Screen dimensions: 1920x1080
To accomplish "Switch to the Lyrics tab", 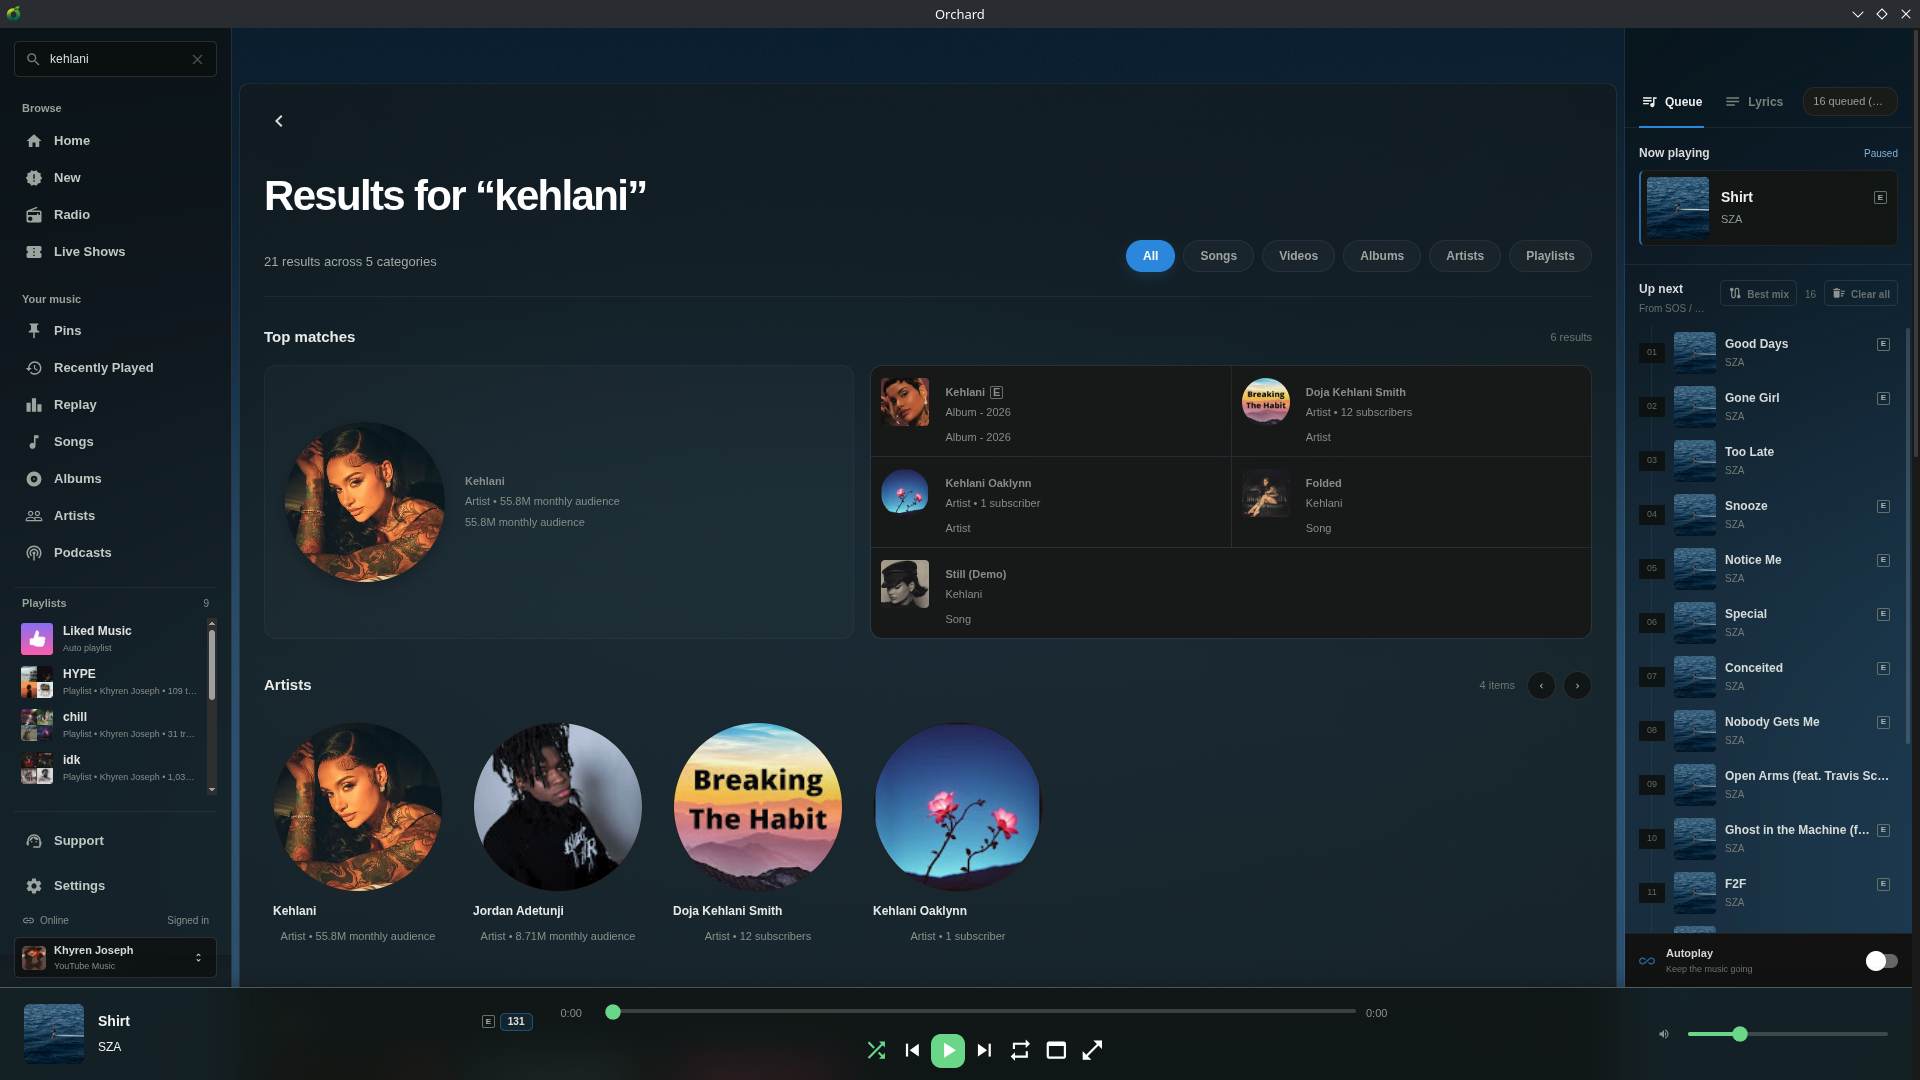I will pos(1754,102).
